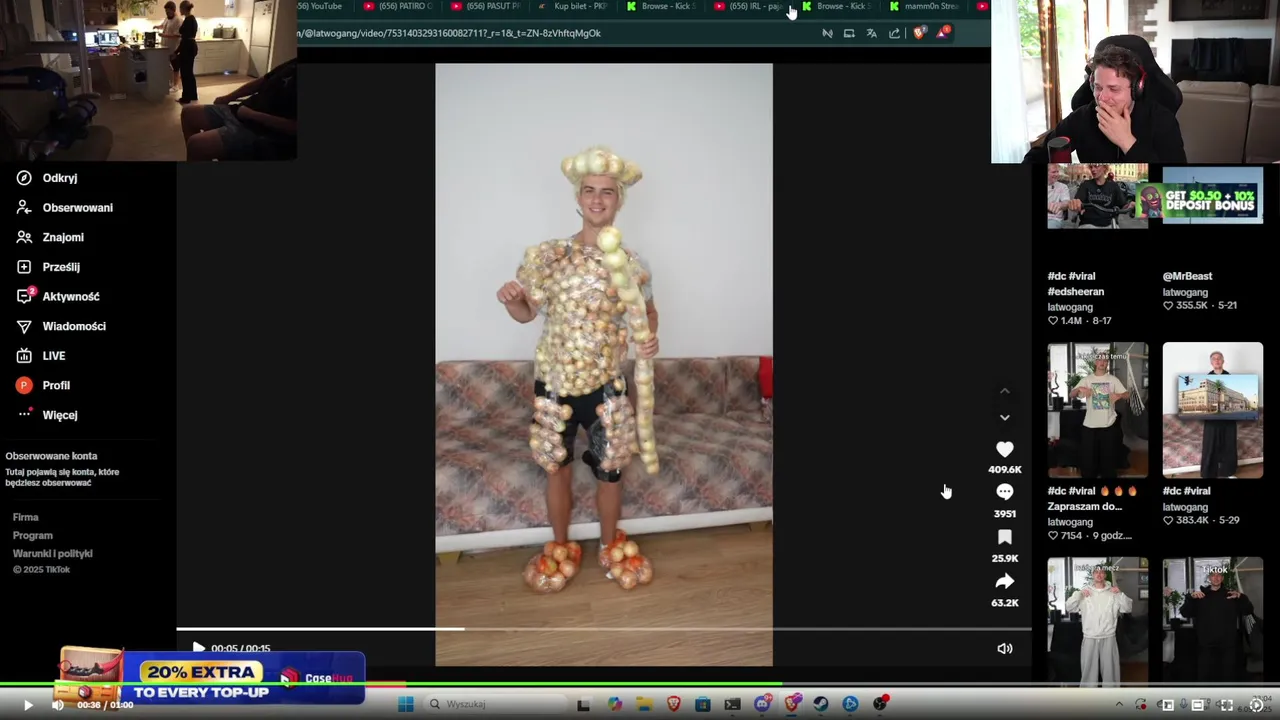Like the video with heart icon
This screenshot has height=720, width=1280.
[x=1005, y=450]
